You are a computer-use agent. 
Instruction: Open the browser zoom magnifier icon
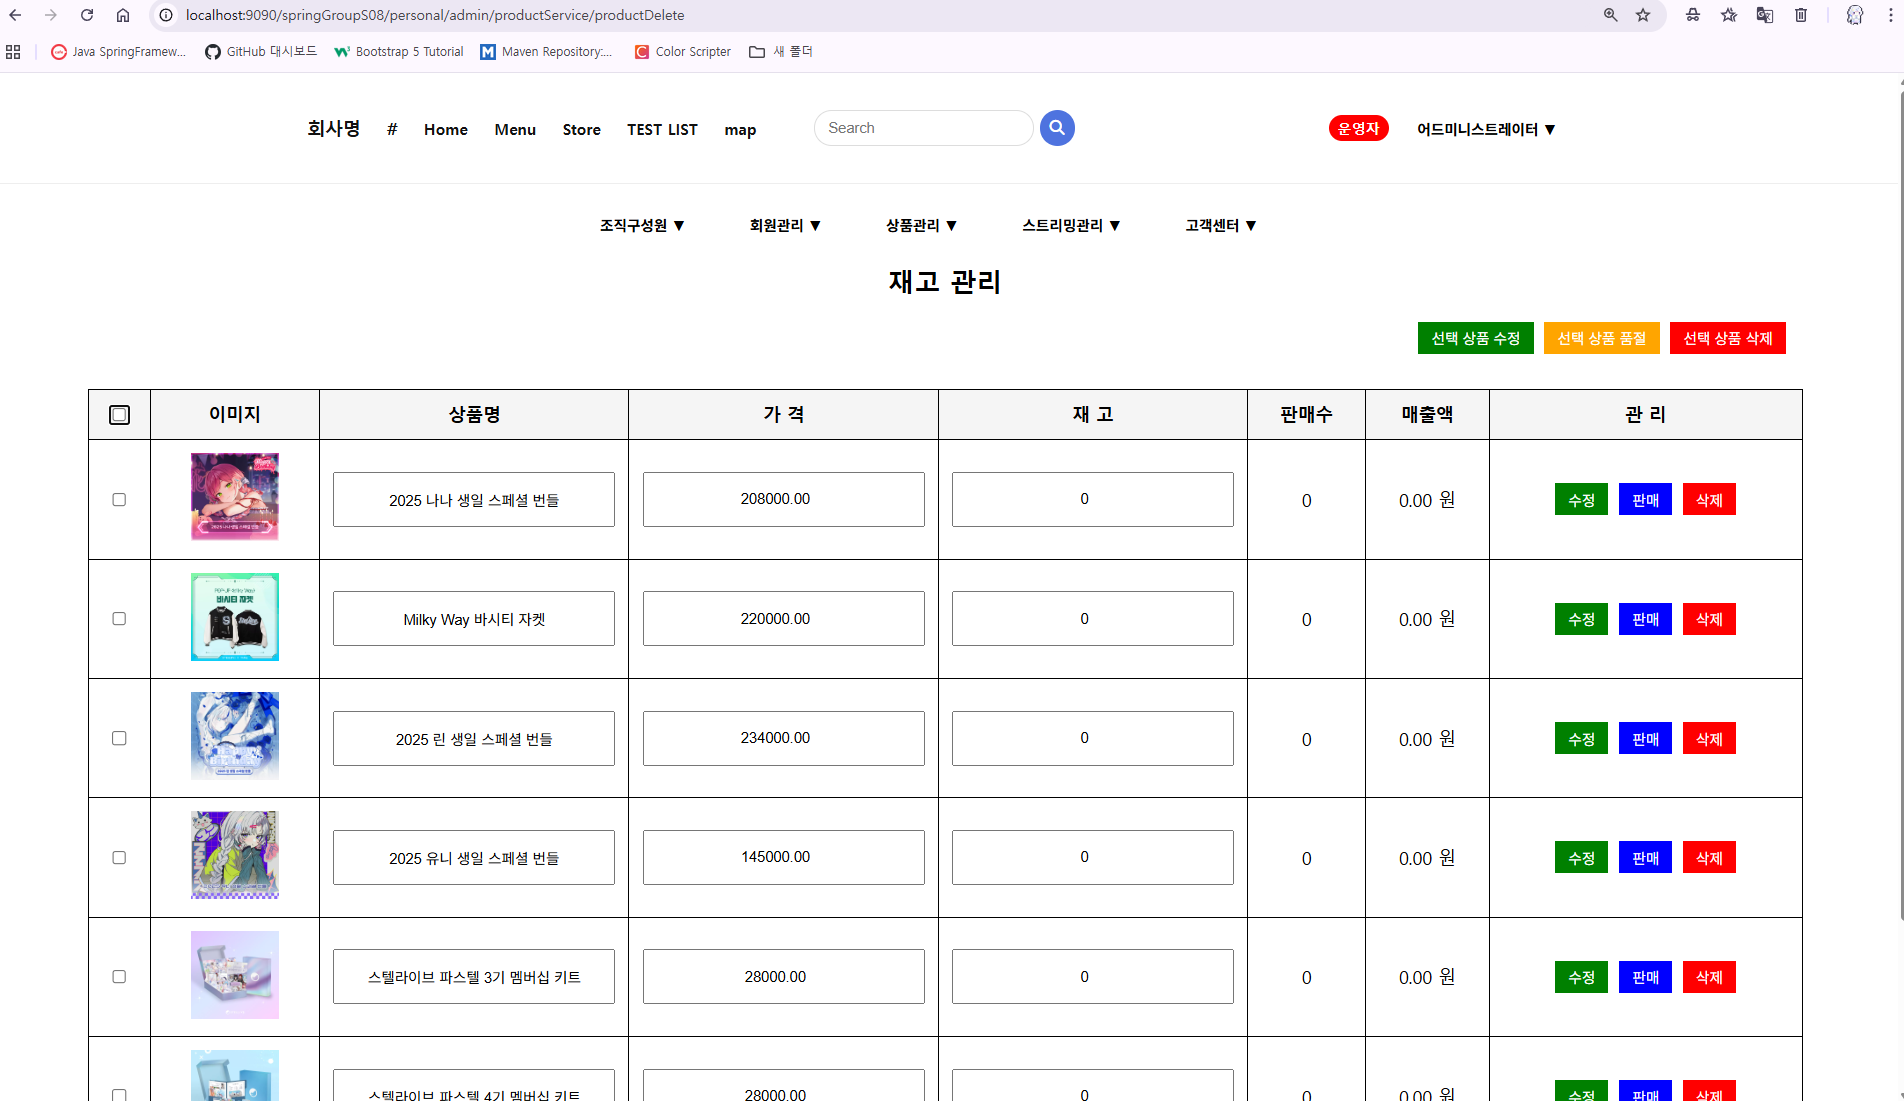click(x=1610, y=15)
